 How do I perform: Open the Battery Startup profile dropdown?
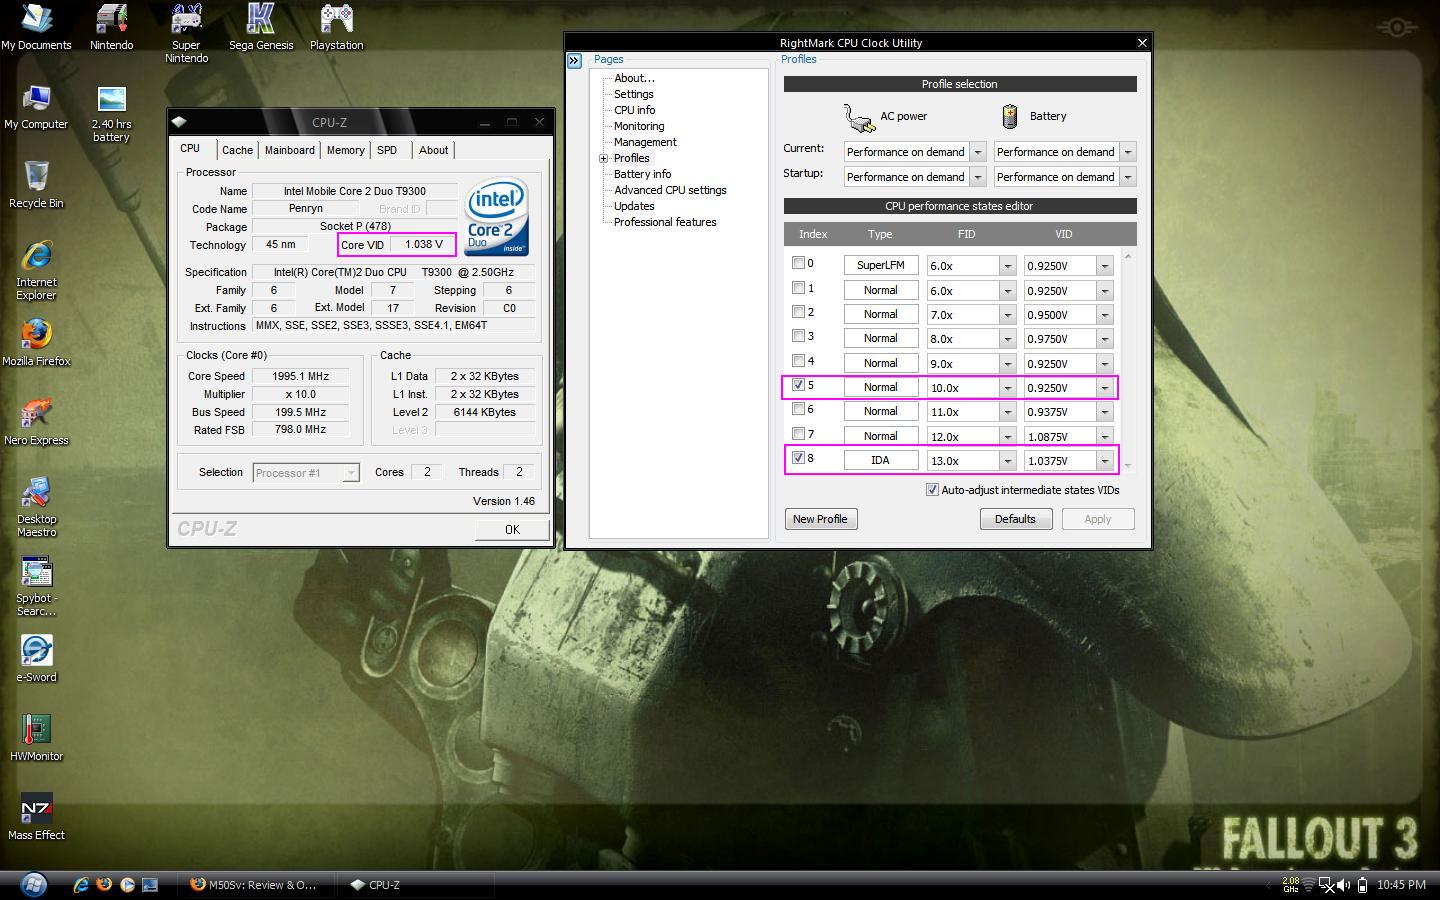pos(1128,177)
